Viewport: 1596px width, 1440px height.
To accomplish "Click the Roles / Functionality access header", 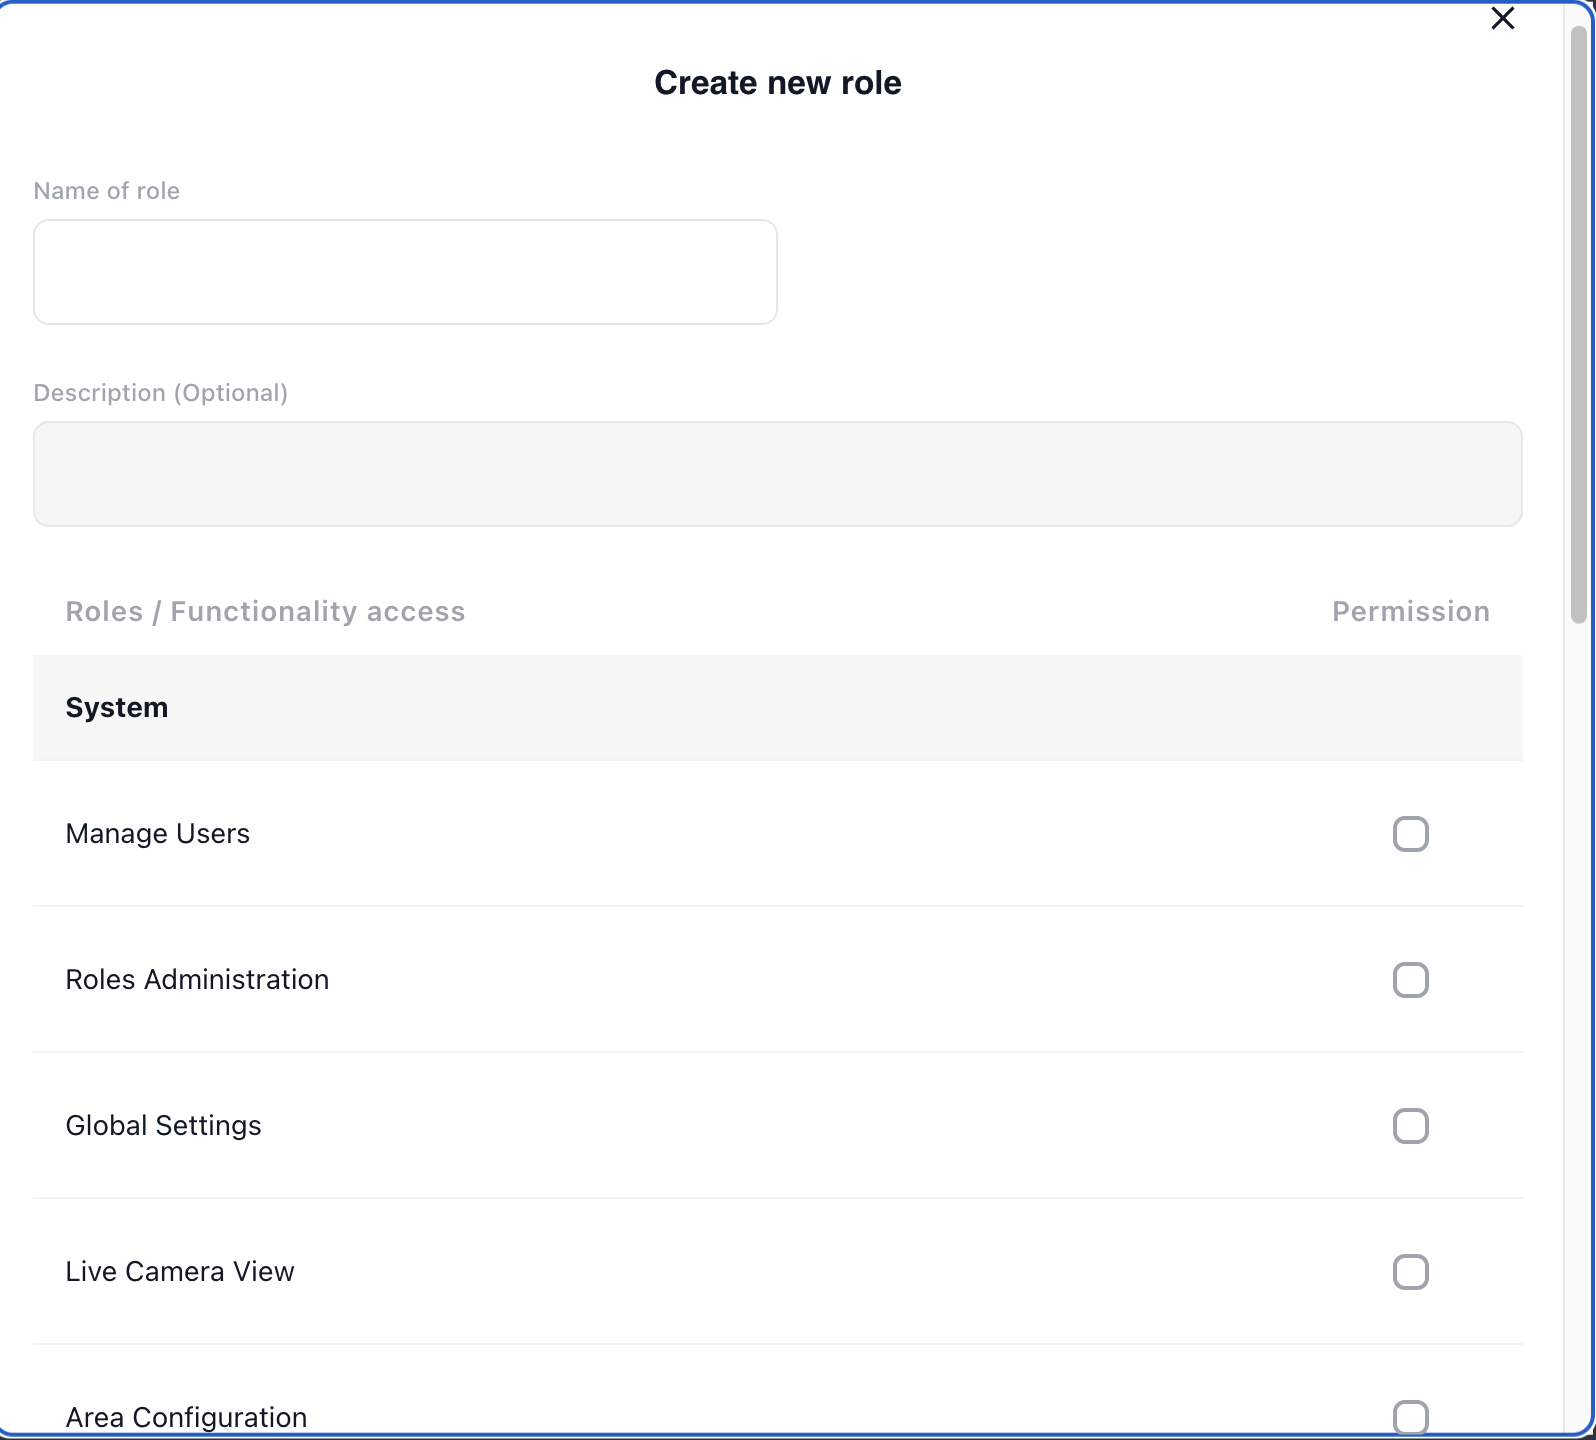I will [x=265, y=612].
